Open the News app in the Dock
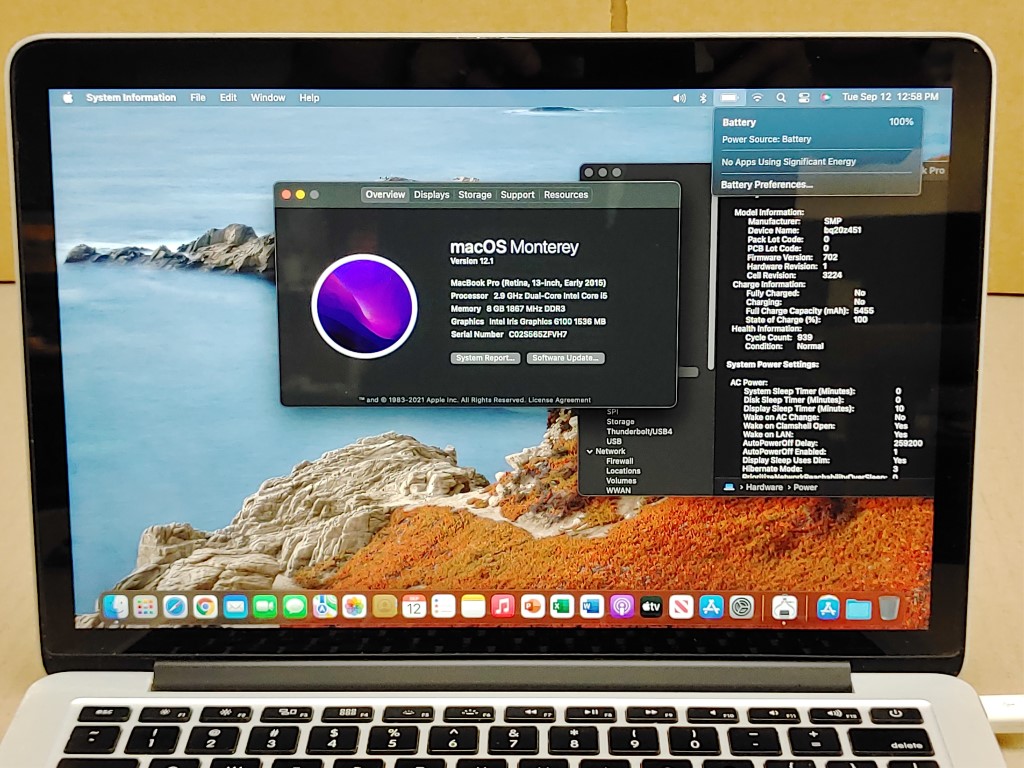 pos(681,607)
